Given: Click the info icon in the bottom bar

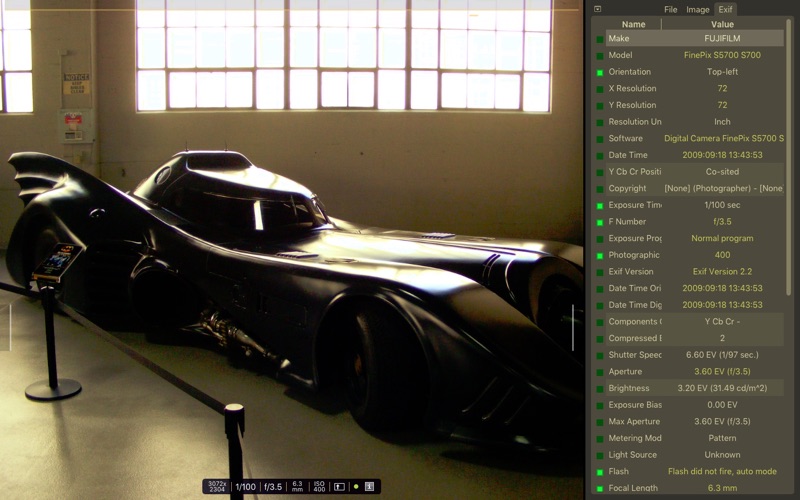Looking at the screenshot, I should [x=370, y=487].
